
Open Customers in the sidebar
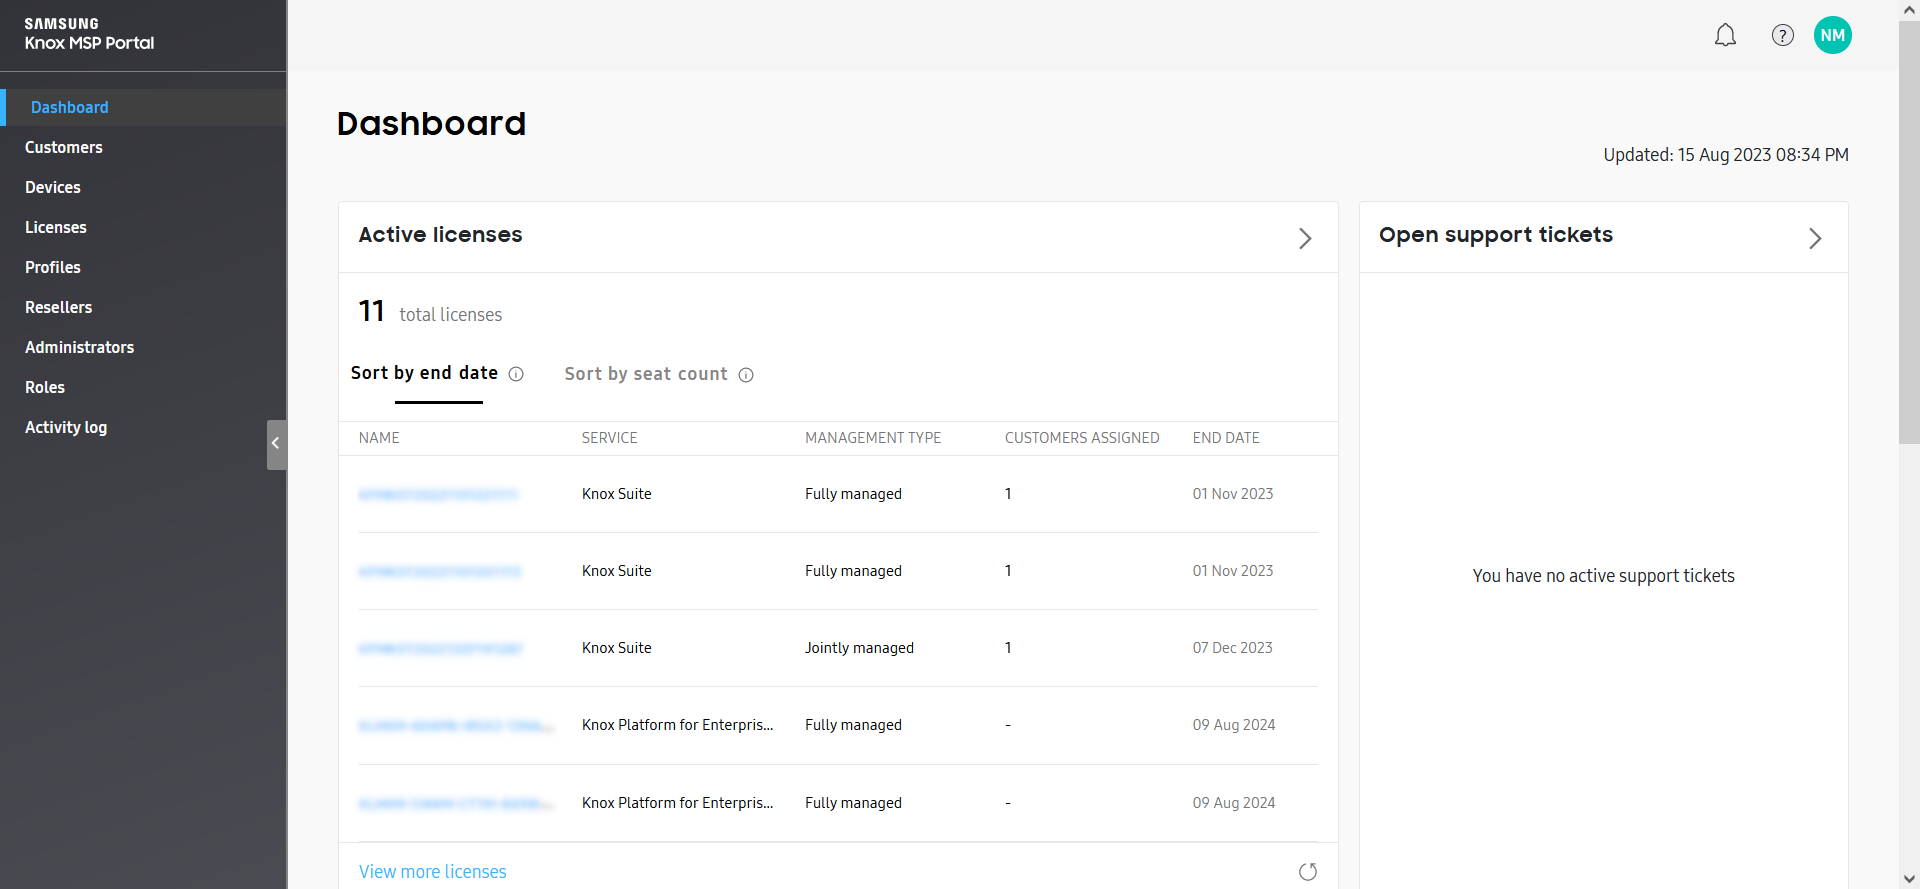point(64,147)
